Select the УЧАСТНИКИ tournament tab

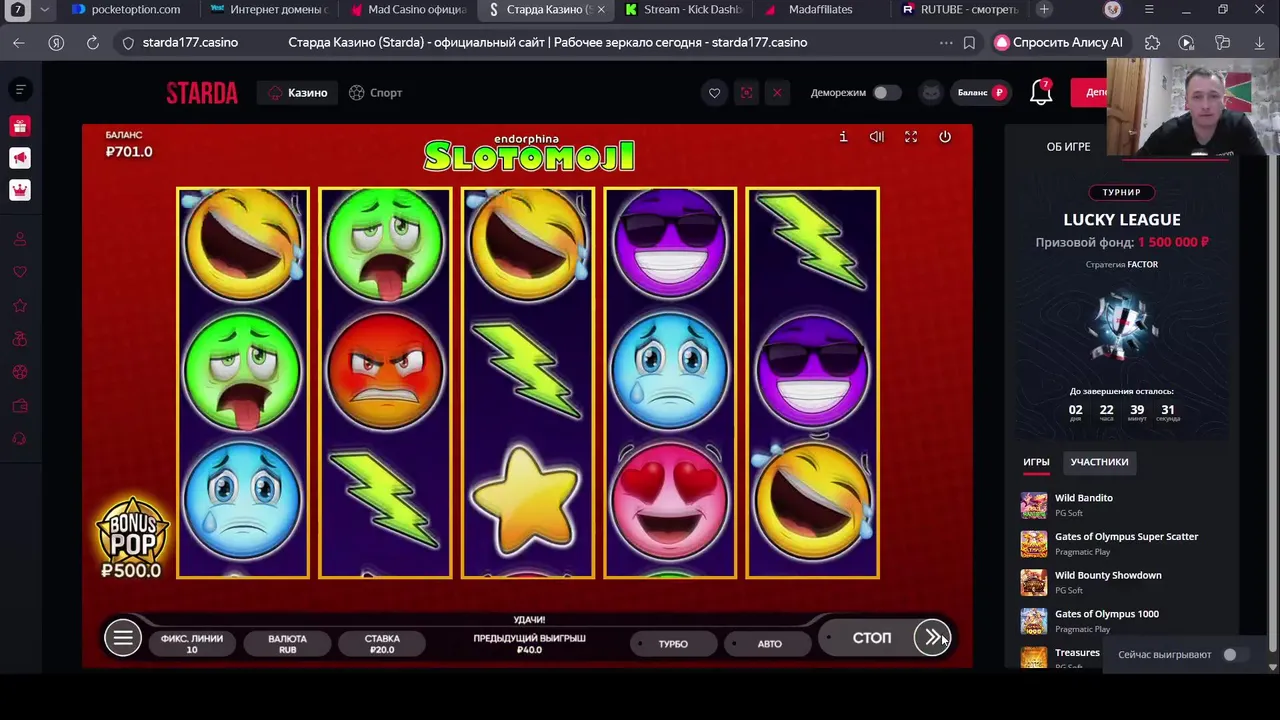1099,462
